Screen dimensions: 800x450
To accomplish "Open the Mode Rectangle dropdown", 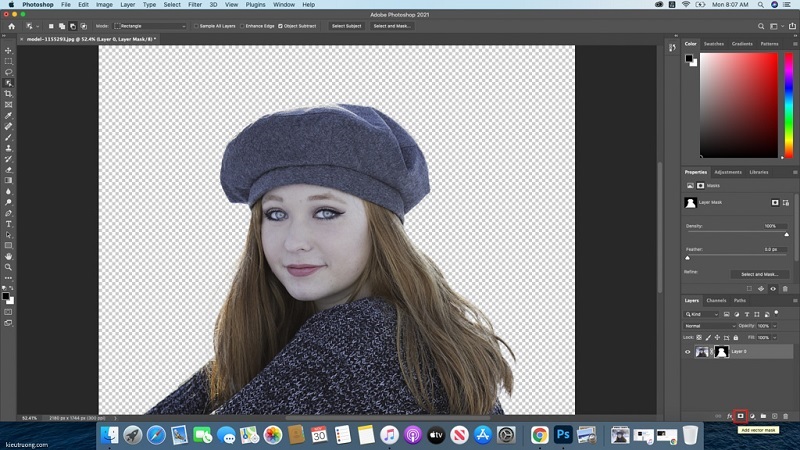I will coord(151,26).
